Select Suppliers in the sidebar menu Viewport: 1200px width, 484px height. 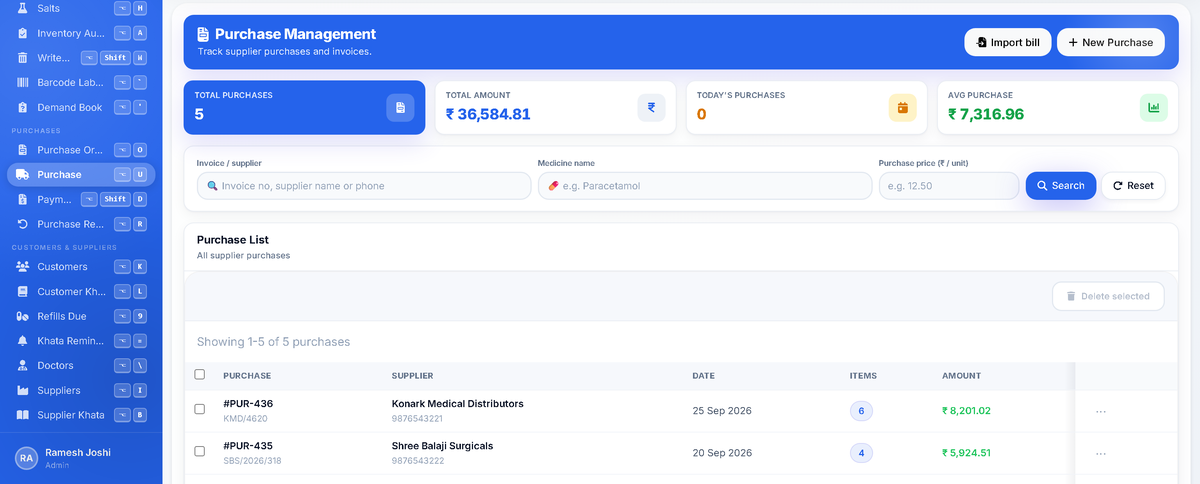point(81,390)
